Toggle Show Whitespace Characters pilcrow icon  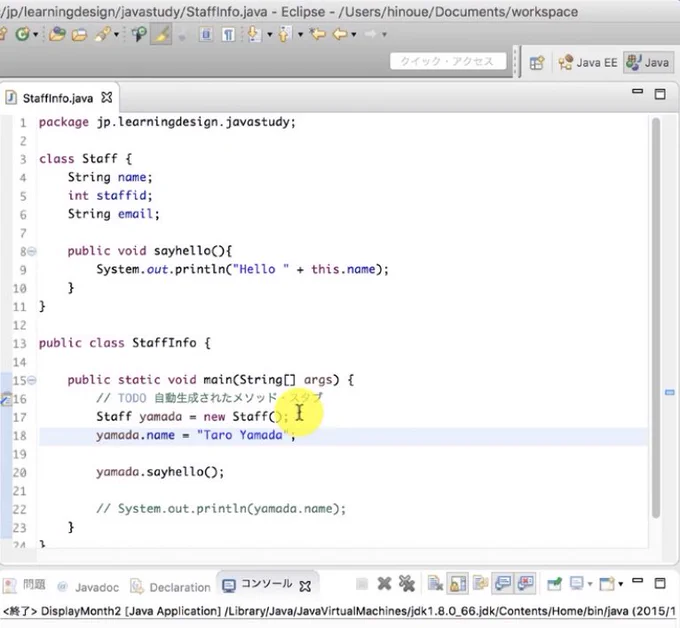228,34
